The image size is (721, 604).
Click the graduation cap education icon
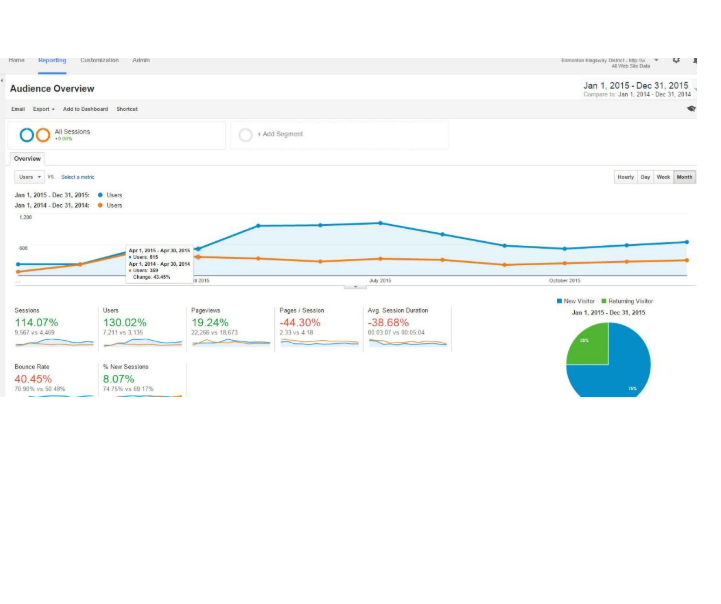[x=691, y=109]
